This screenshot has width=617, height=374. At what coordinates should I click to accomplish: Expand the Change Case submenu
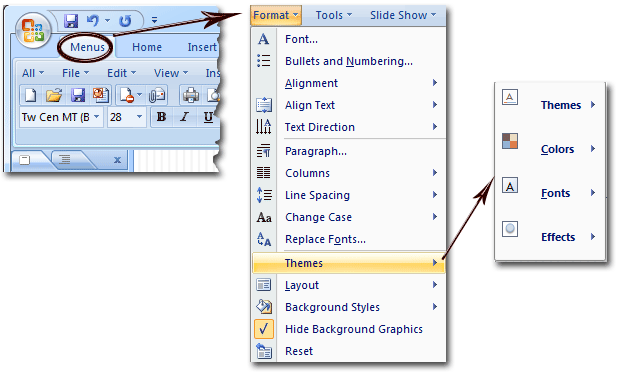click(349, 217)
